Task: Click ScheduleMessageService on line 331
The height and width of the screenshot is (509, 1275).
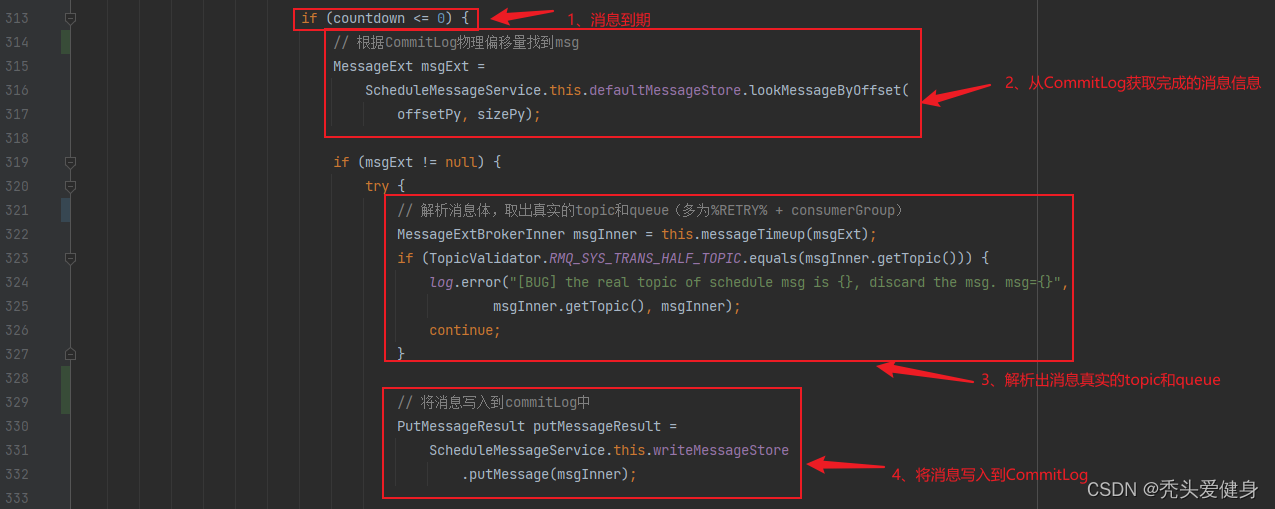Action: (517, 450)
